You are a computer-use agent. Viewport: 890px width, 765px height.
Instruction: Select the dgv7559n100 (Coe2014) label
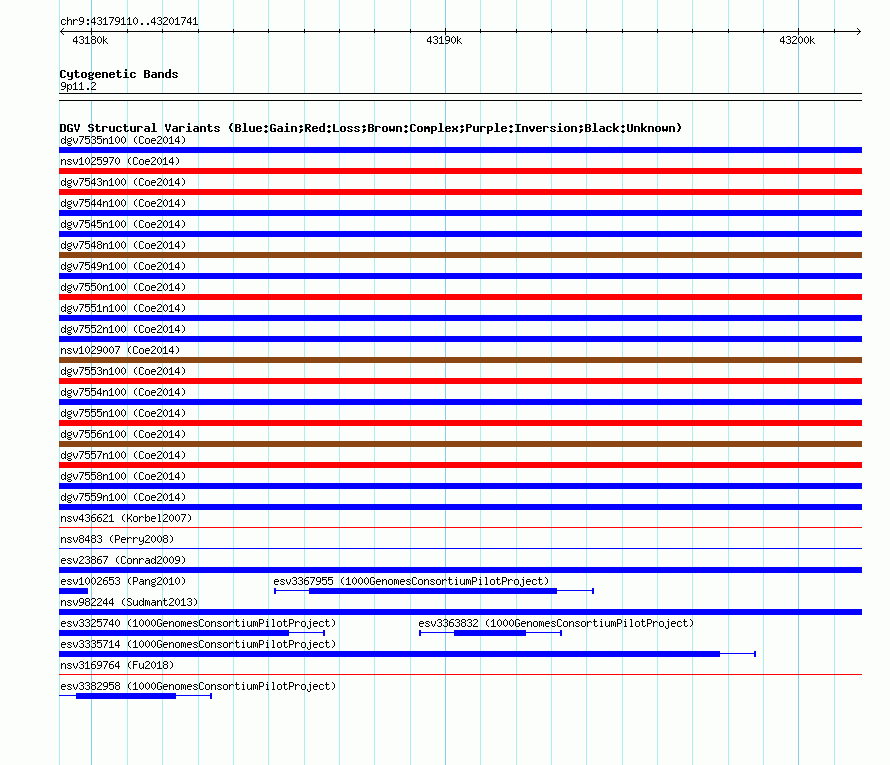click(123, 497)
